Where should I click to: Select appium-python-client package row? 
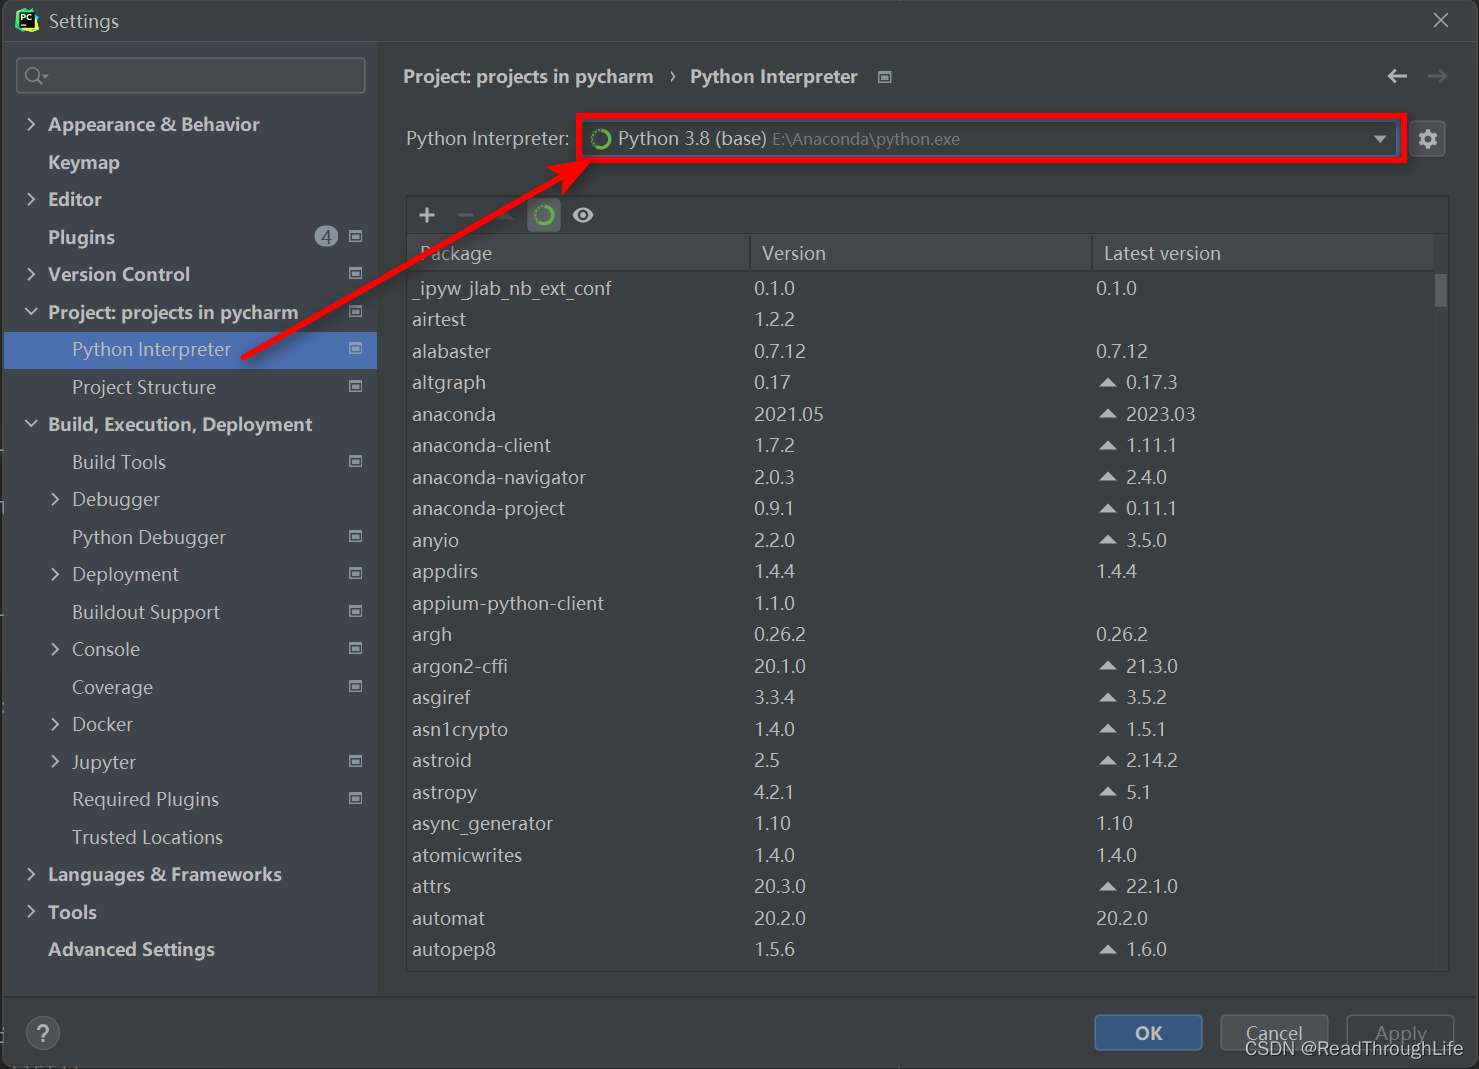(x=920, y=603)
